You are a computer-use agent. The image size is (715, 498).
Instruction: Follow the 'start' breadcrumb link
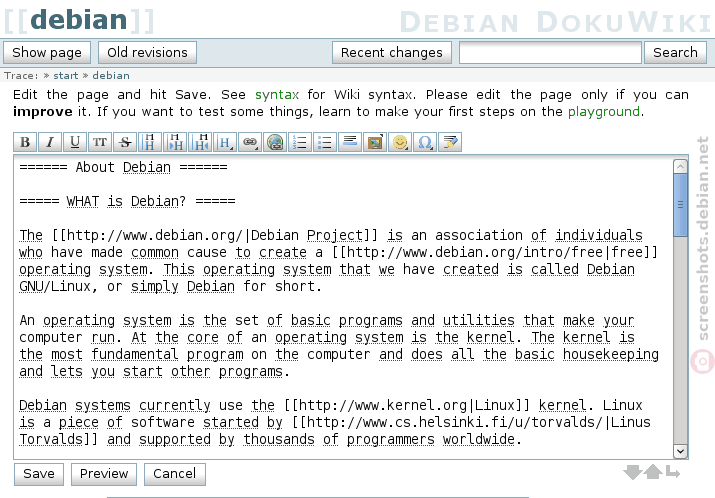pos(66,75)
